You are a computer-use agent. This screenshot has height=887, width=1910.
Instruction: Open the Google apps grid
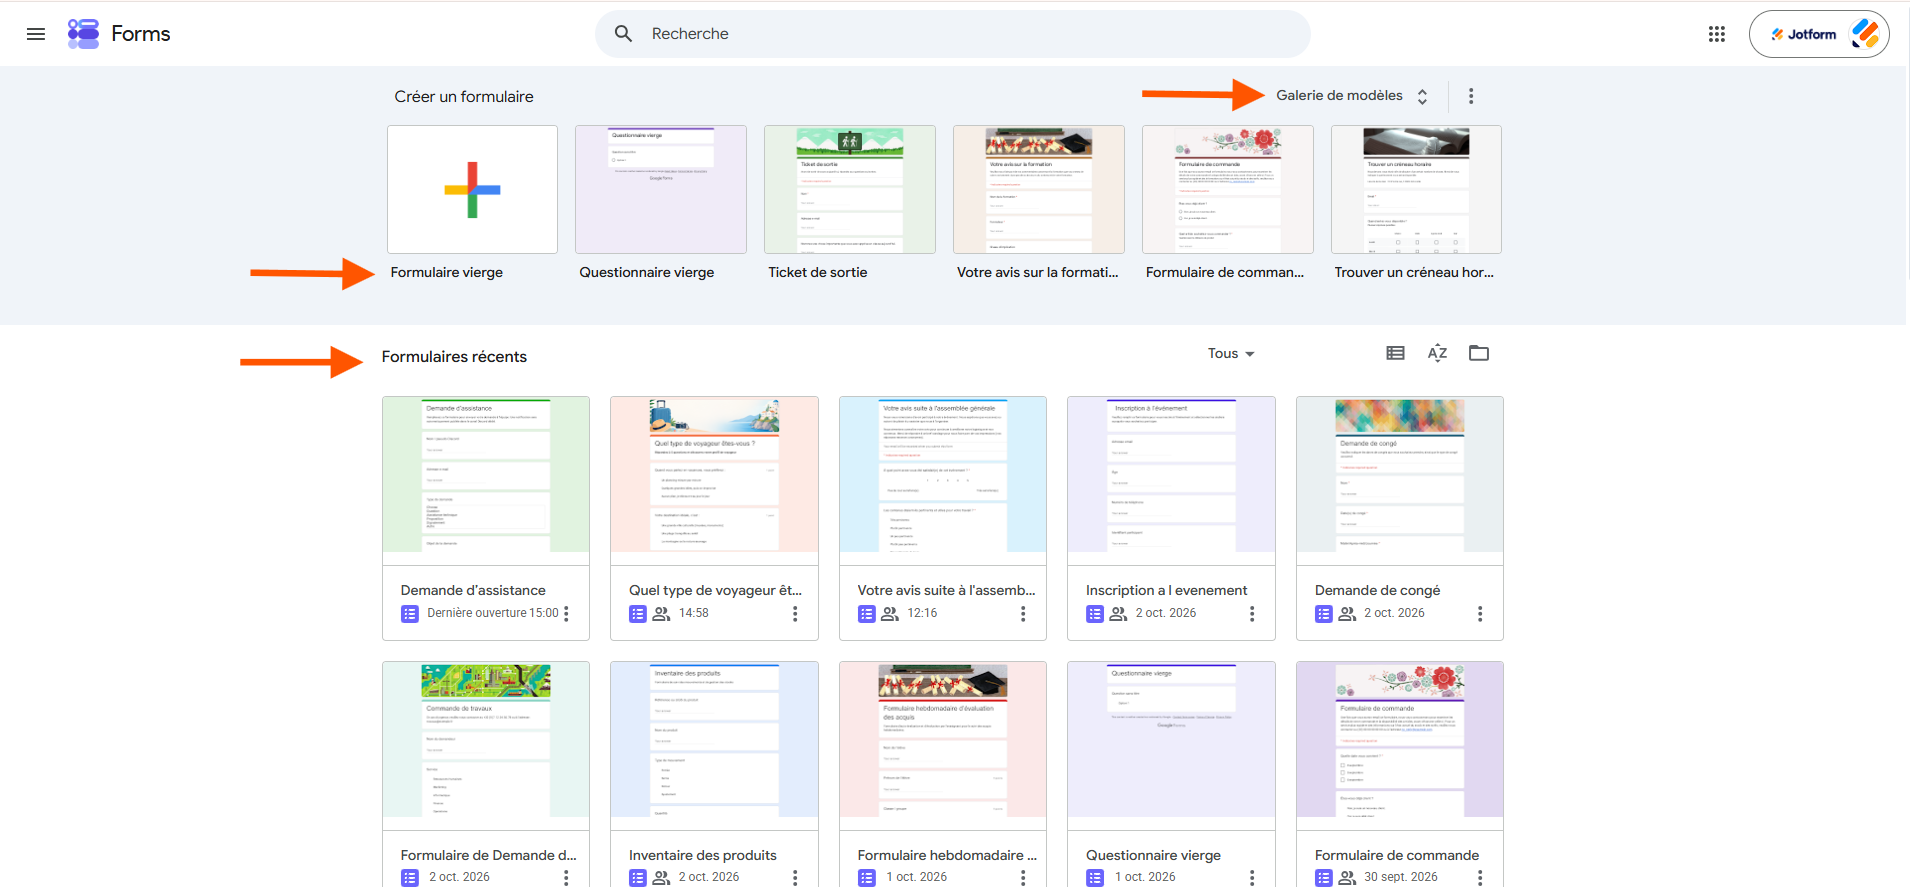coord(1717,34)
